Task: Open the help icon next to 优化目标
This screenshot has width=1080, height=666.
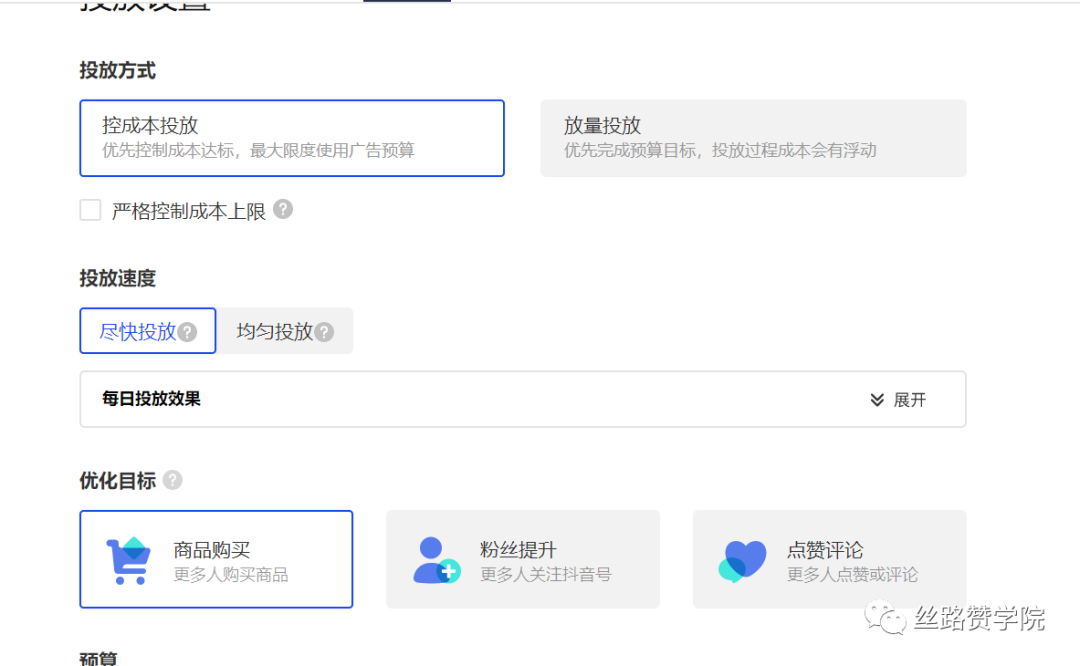Action: (x=171, y=480)
